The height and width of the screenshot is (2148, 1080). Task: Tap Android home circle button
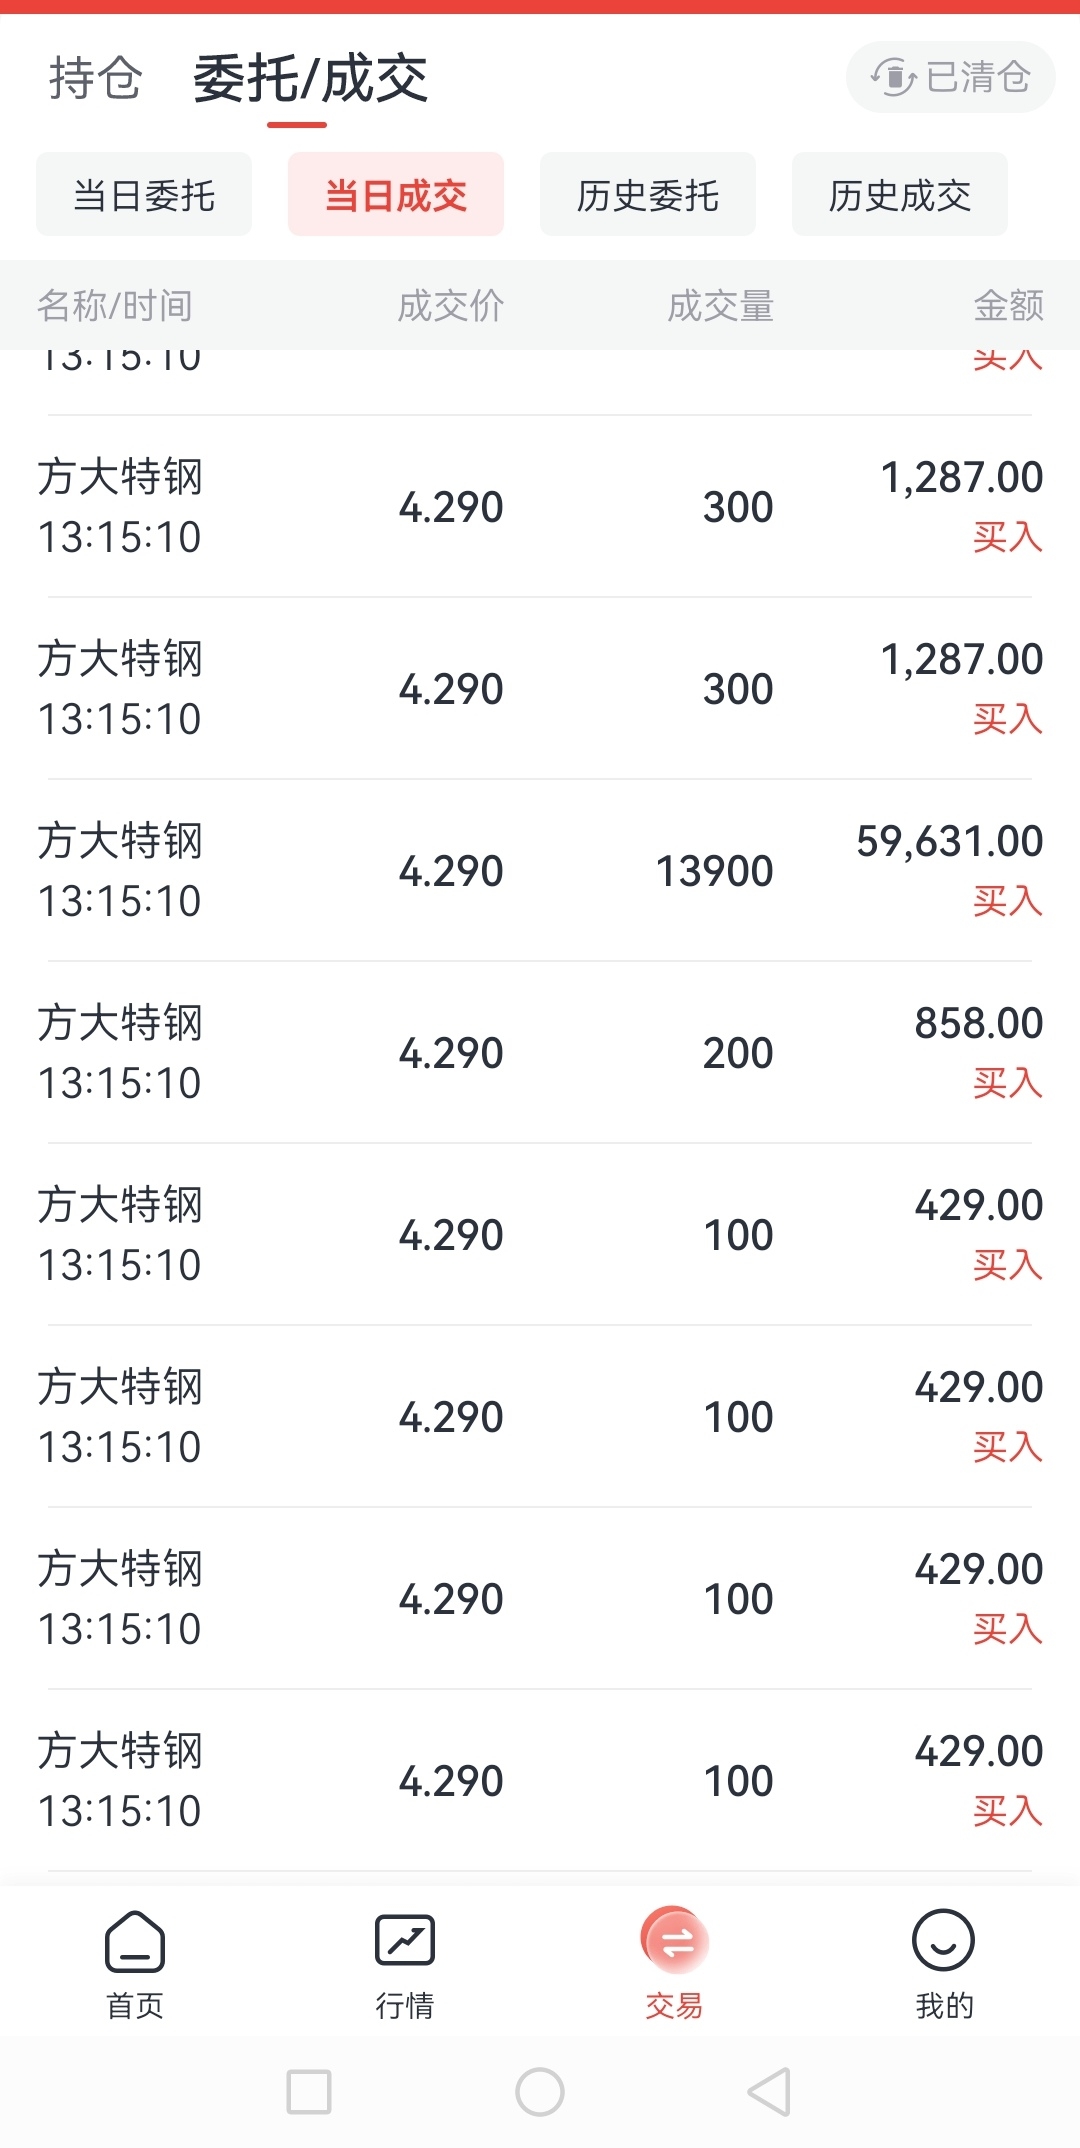pos(540,2092)
